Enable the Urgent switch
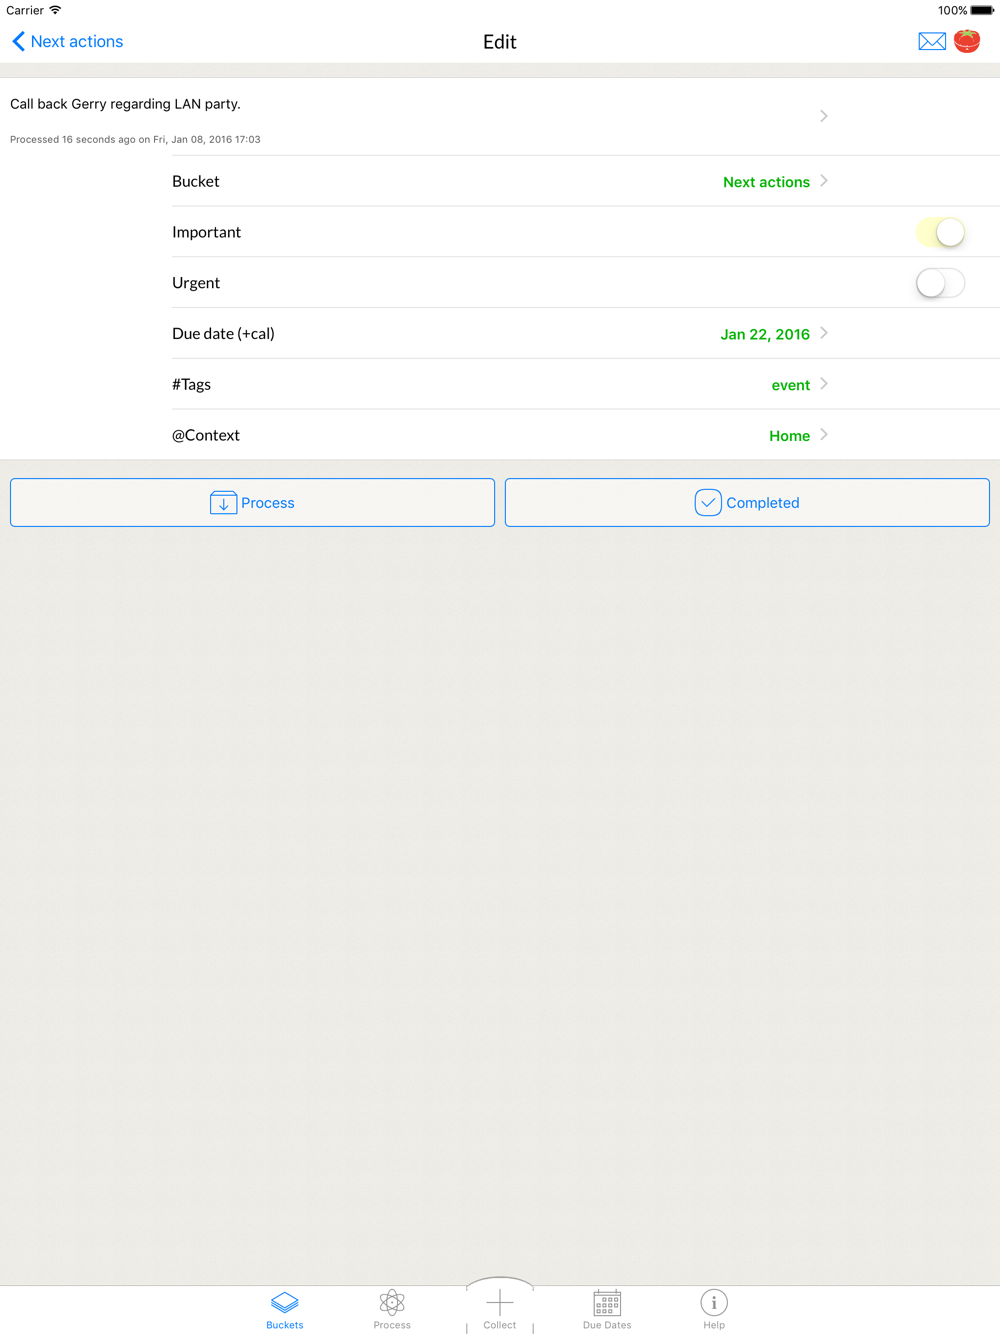This screenshot has width=1000, height=1334. [940, 283]
